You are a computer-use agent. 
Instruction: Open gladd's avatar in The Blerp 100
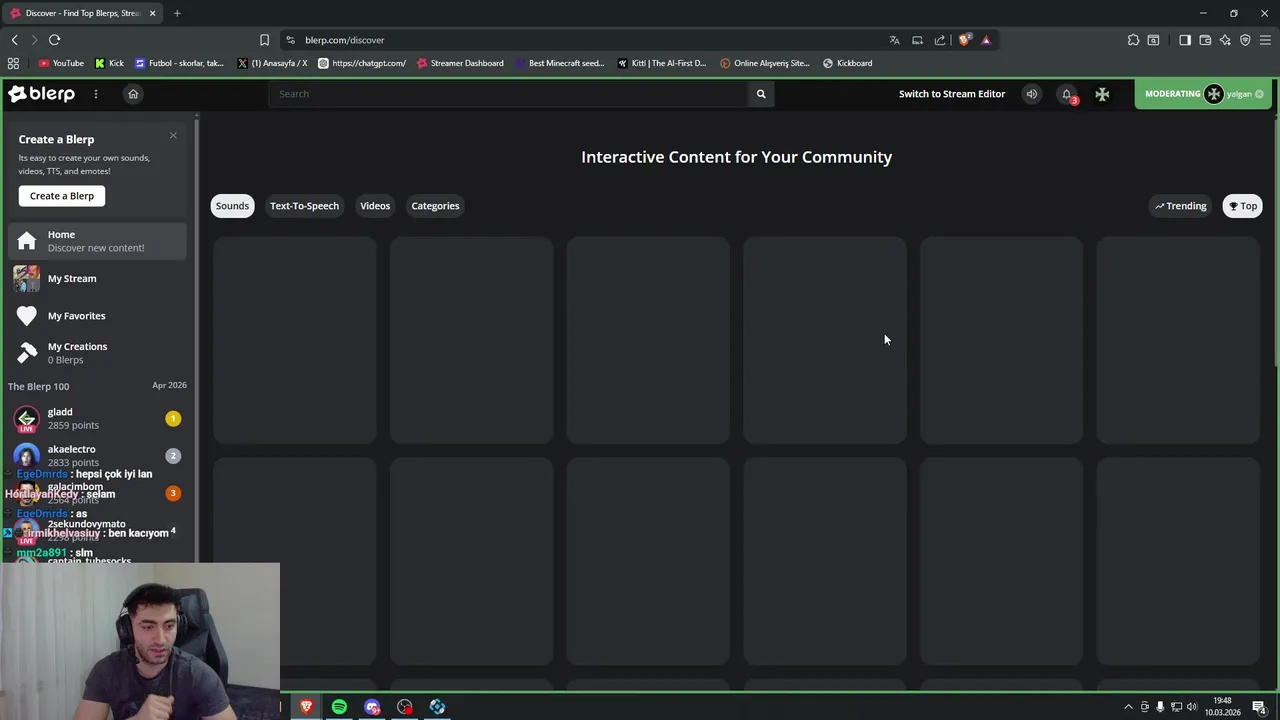(x=27, y=418)
